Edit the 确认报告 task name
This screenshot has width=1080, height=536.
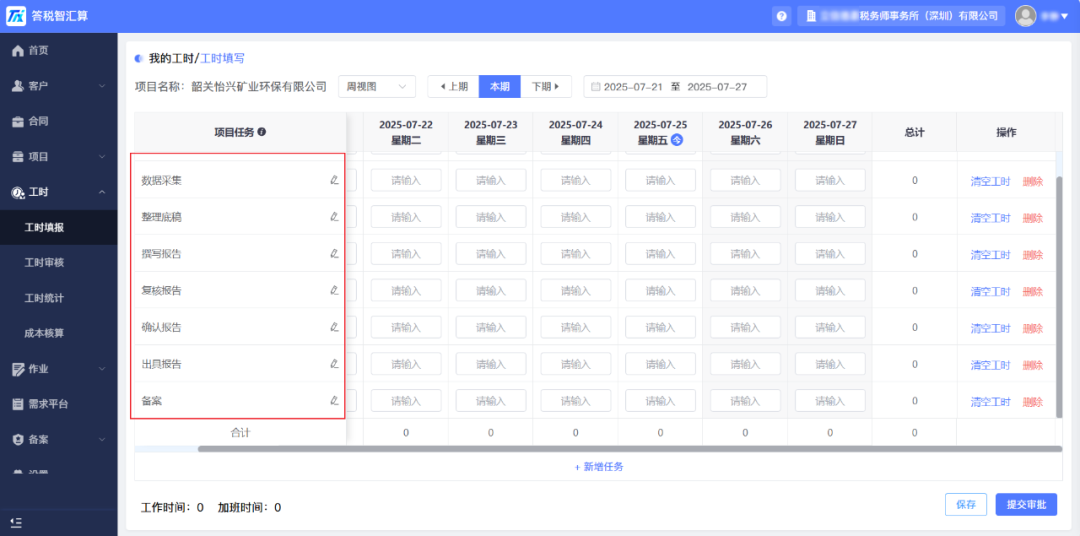coord(334,327)
